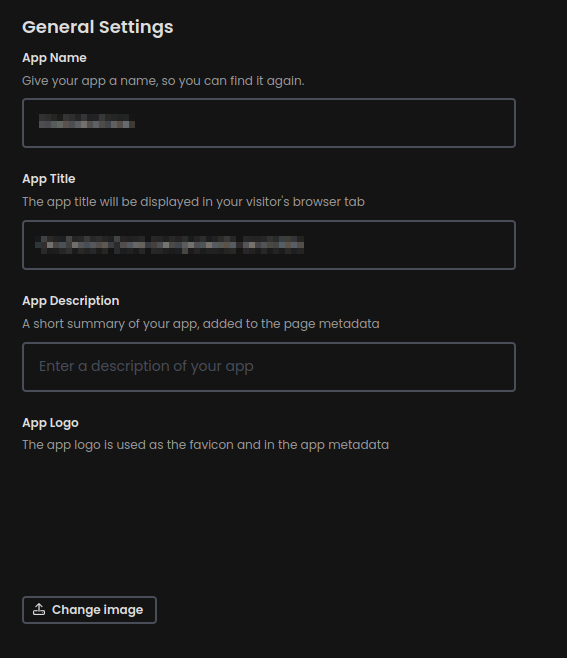
Task: Click the blurred text inside App Title
Action: click(x=170, y=245)
